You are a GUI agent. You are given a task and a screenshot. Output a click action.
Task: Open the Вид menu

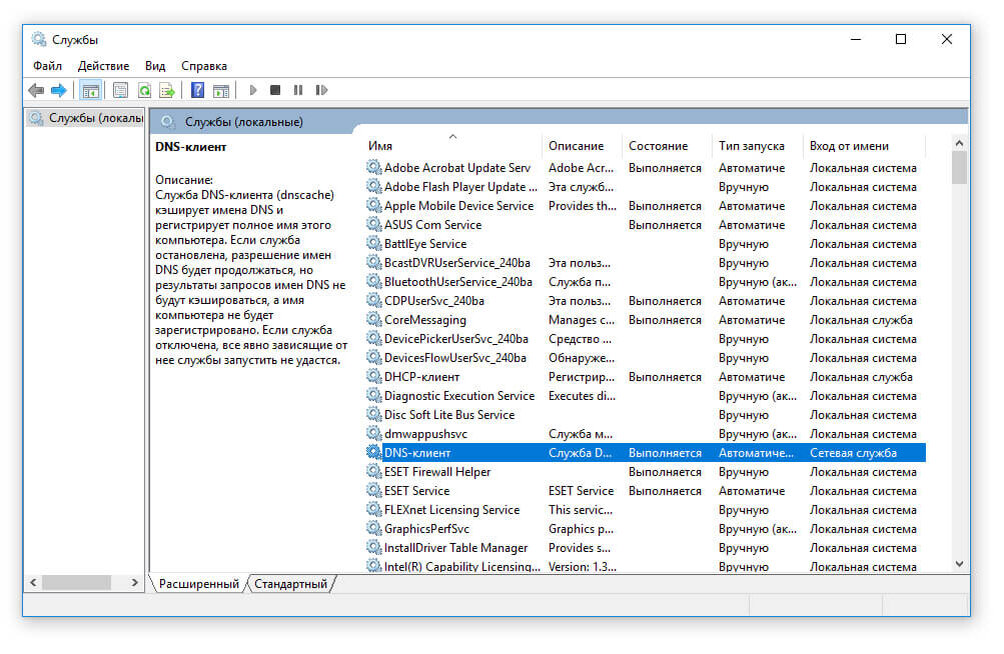[155, 66]
